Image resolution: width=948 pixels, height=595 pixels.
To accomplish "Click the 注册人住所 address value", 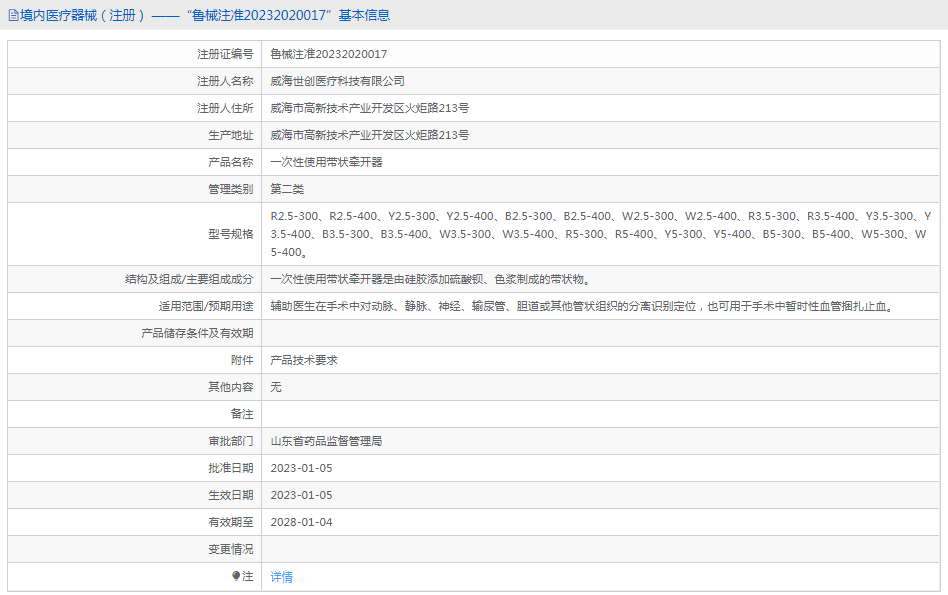I will [369, 108].
